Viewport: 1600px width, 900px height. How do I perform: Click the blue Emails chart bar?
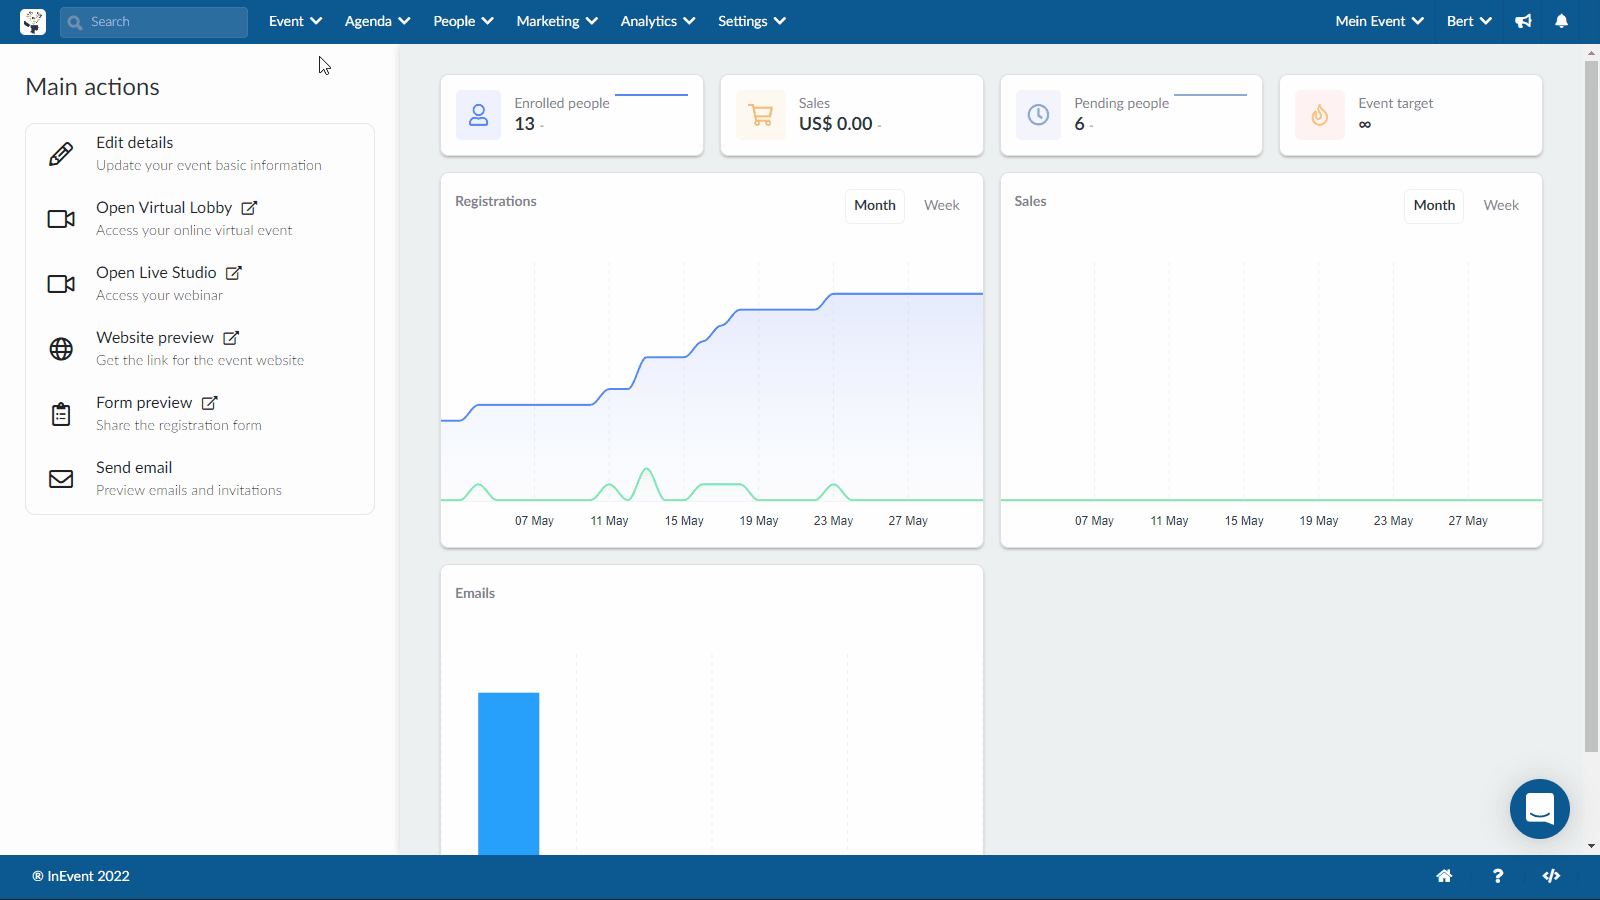508,774
